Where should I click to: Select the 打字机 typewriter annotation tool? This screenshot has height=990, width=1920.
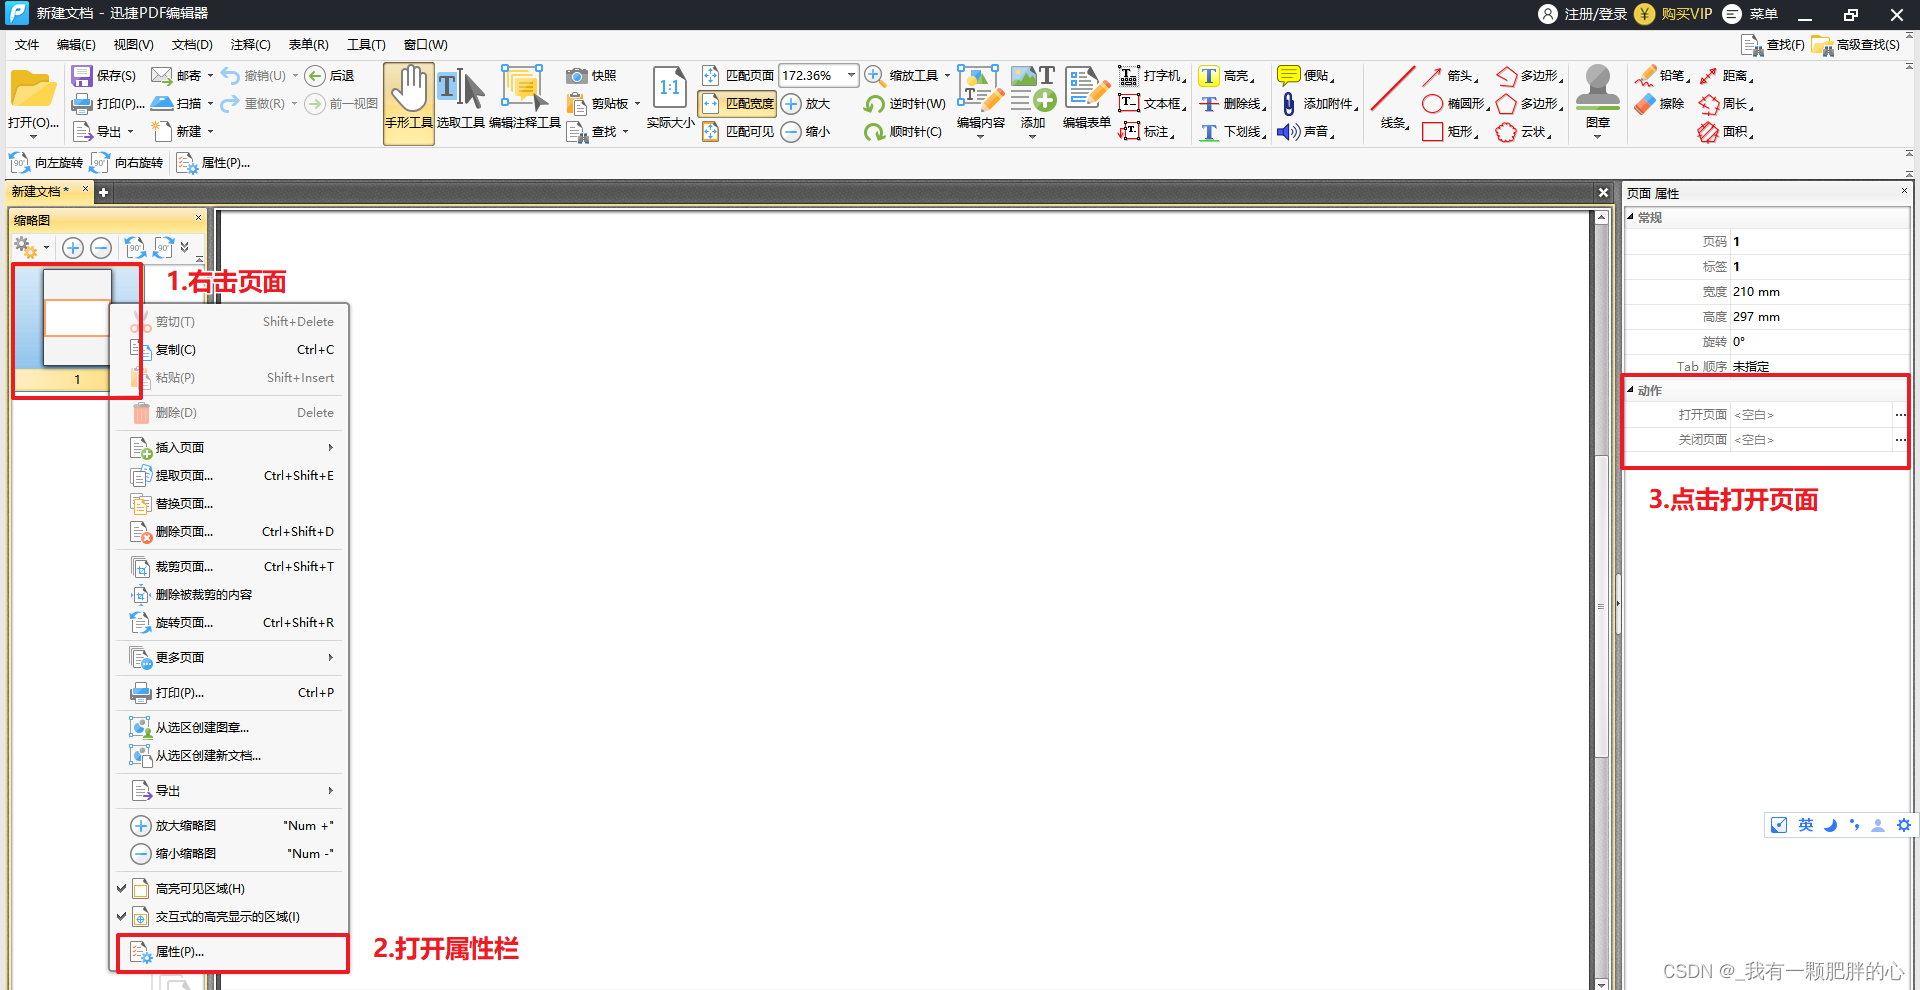[1152, 75]
